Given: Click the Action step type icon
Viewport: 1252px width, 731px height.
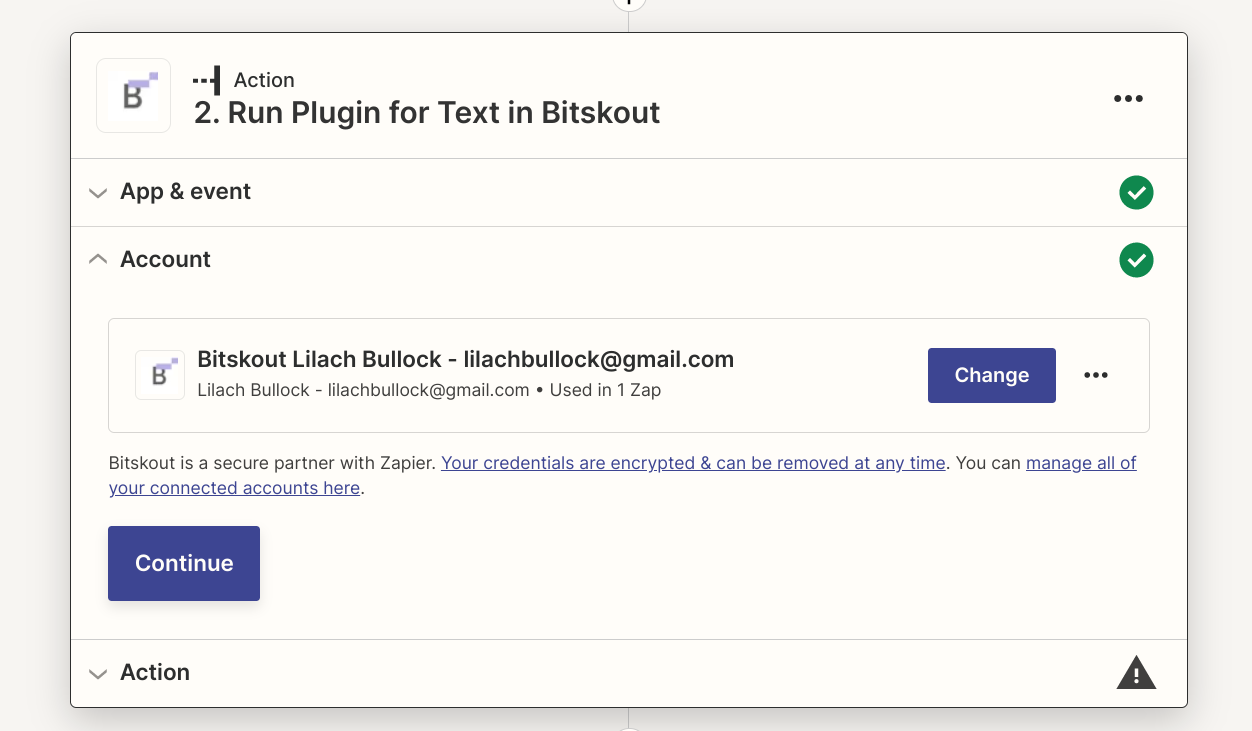Looking at the screenshot, I should point(207,80).
